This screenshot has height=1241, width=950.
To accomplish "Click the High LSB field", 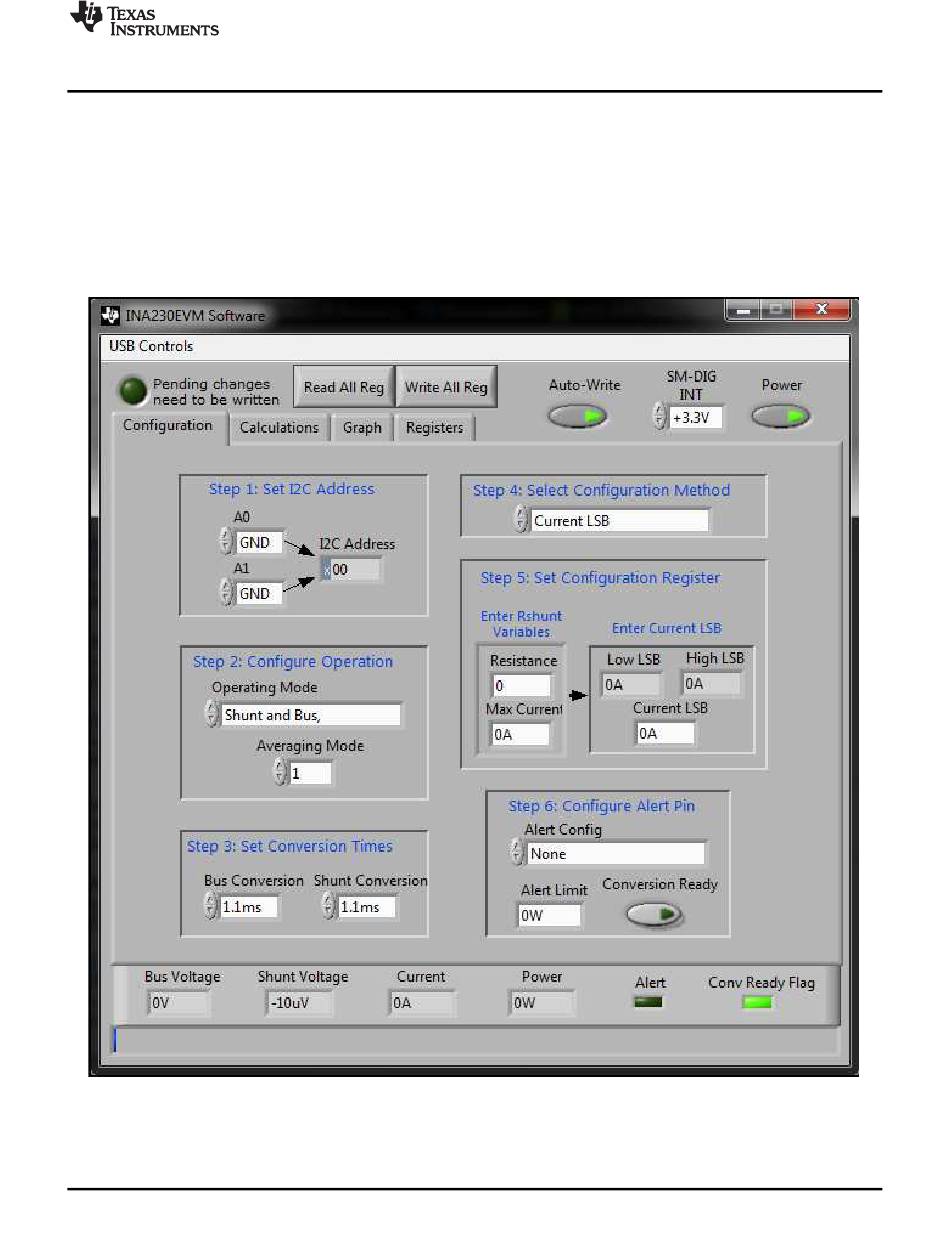I will coord(711,684).
